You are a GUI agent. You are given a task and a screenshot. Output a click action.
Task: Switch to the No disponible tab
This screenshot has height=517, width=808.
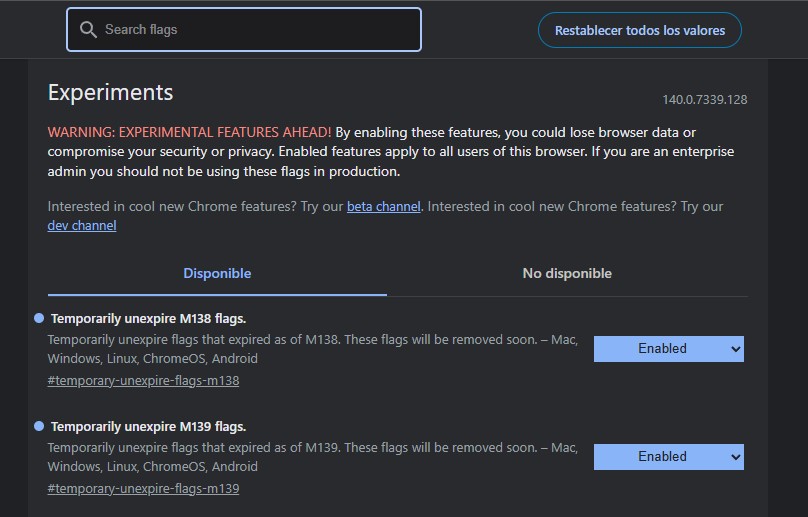[567, 273]
